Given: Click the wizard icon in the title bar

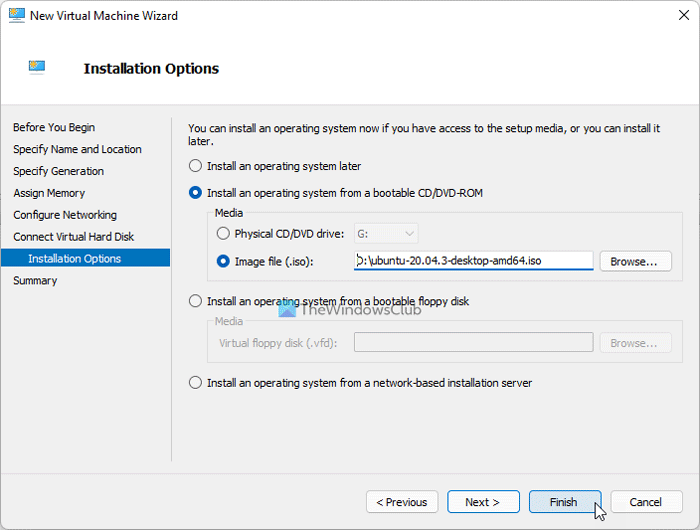Looking at the screenshot, I should 16,16.
